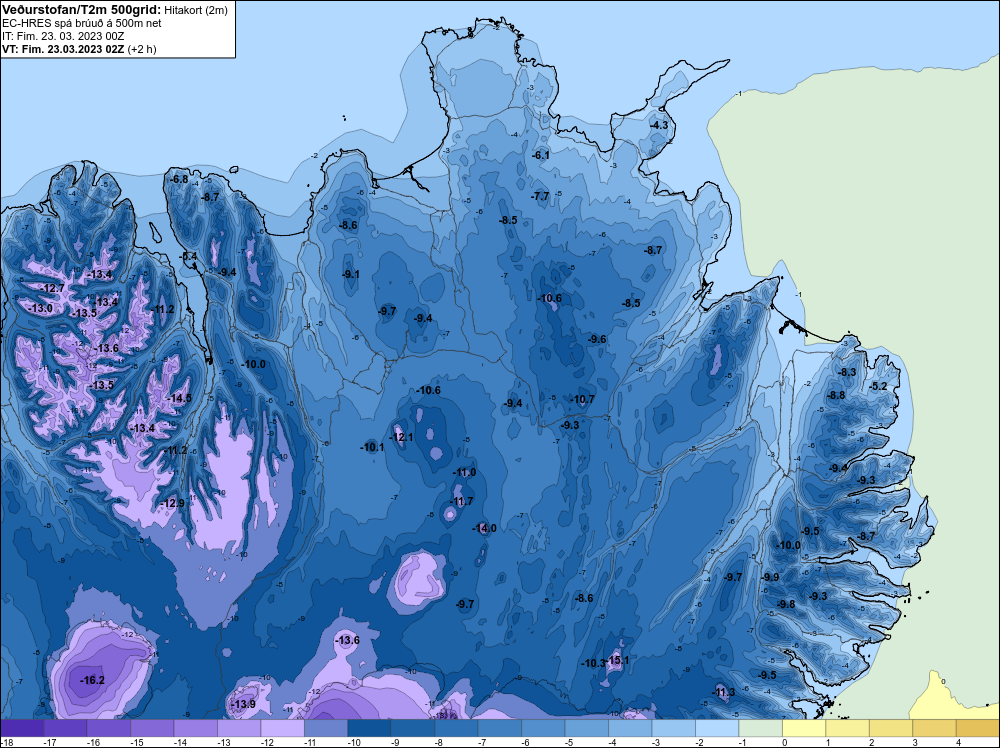Click the -4.3 temperature value
This screenshot has width=1000, height=748.
659,125
